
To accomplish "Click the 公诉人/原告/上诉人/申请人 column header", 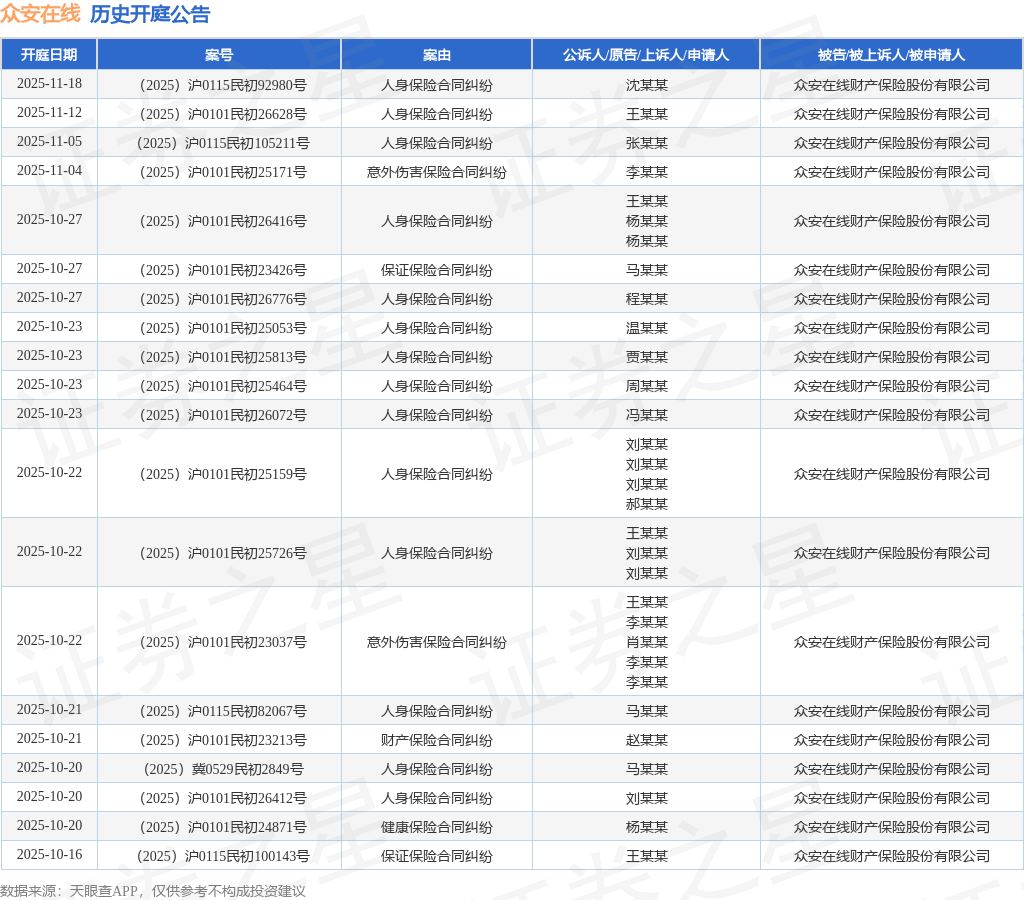I will click(x=646, y=55).
